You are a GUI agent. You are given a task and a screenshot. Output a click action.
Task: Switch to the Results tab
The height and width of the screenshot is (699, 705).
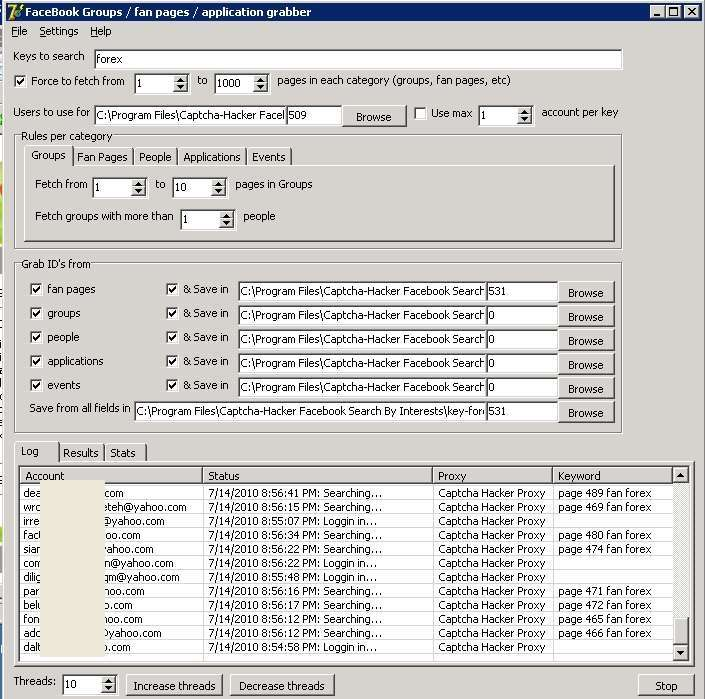click(x=81, y=453)
